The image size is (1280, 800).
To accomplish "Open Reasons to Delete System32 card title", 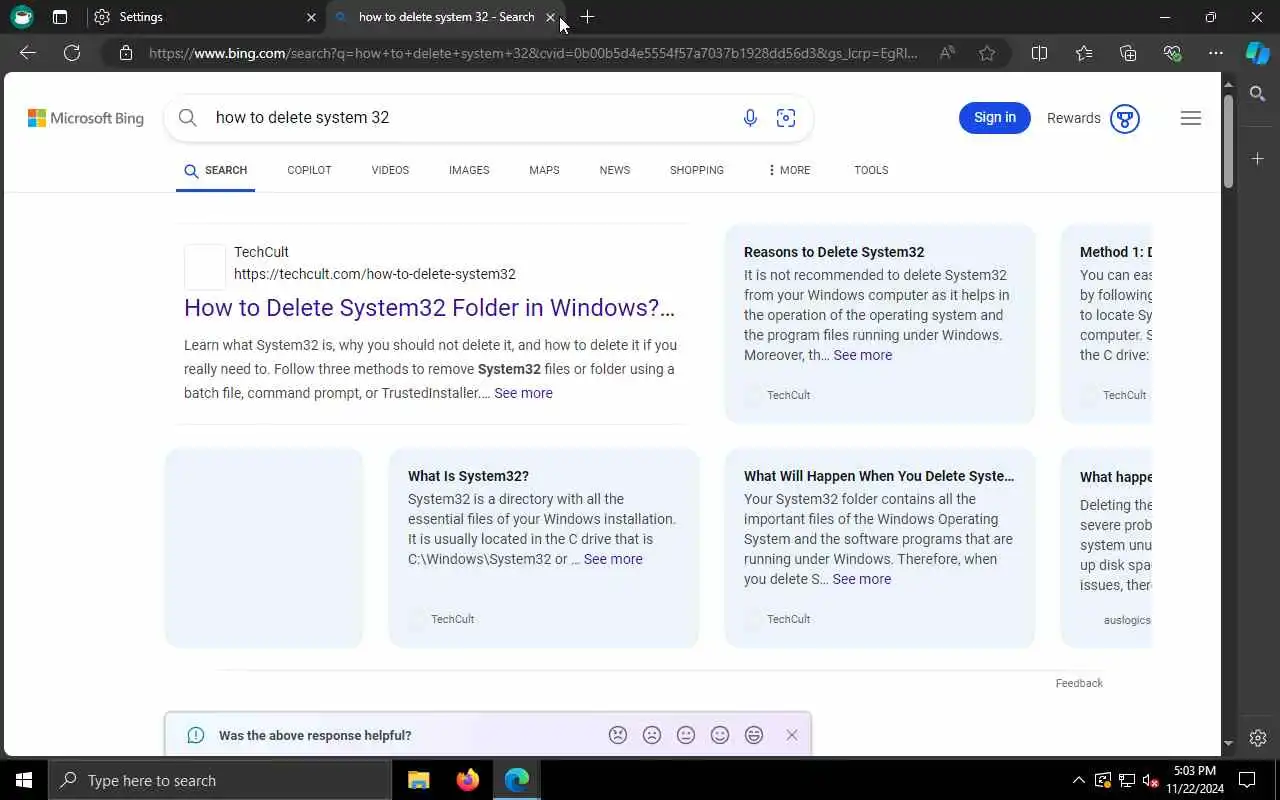I will coord(834,252).
